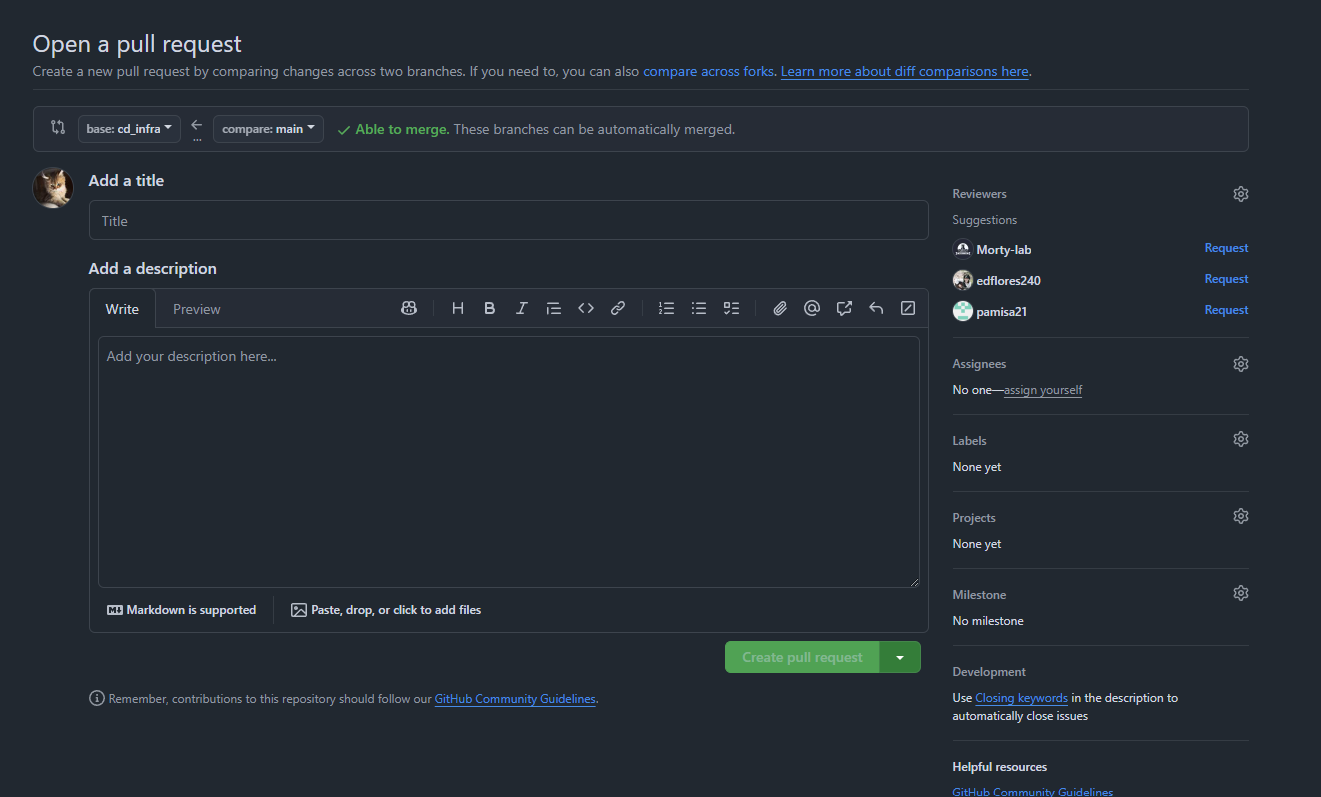Viewport: 1321px width, 797px height.
Task: Insert an unordered bullet list
Action: pos(699,309)
